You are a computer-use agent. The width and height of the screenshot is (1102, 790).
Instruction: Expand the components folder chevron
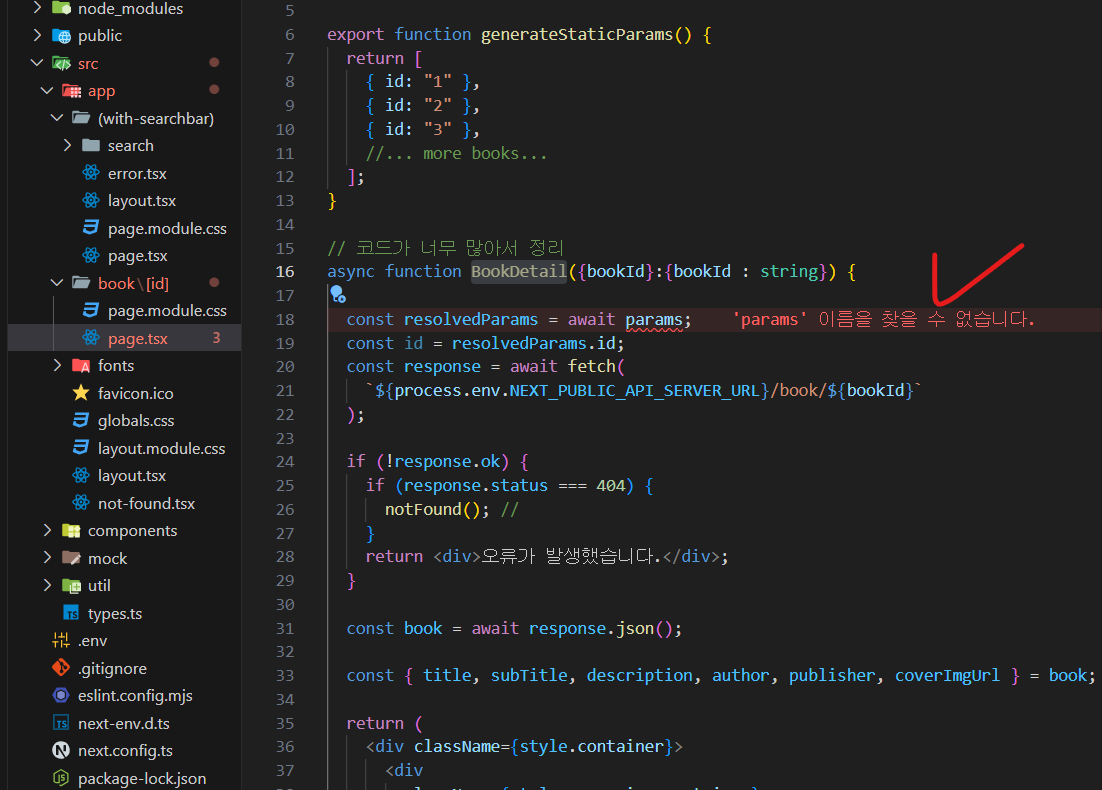point(47,531)
